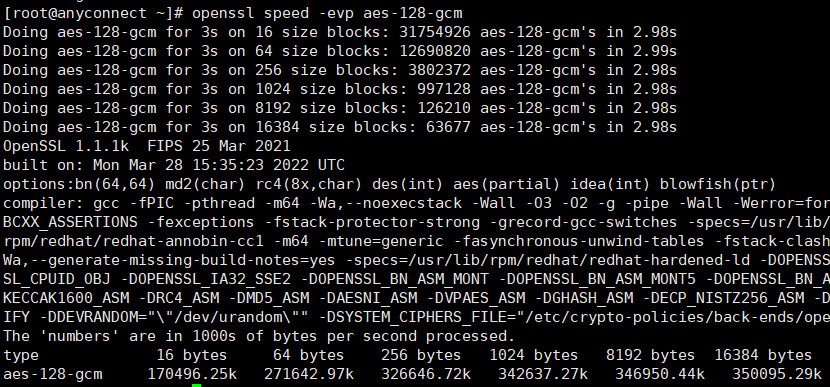Viewport: 830px width, 387px height.
Task: Click the result value '170496.25k'
Action: pyautogui.click(x=192, y=374)
